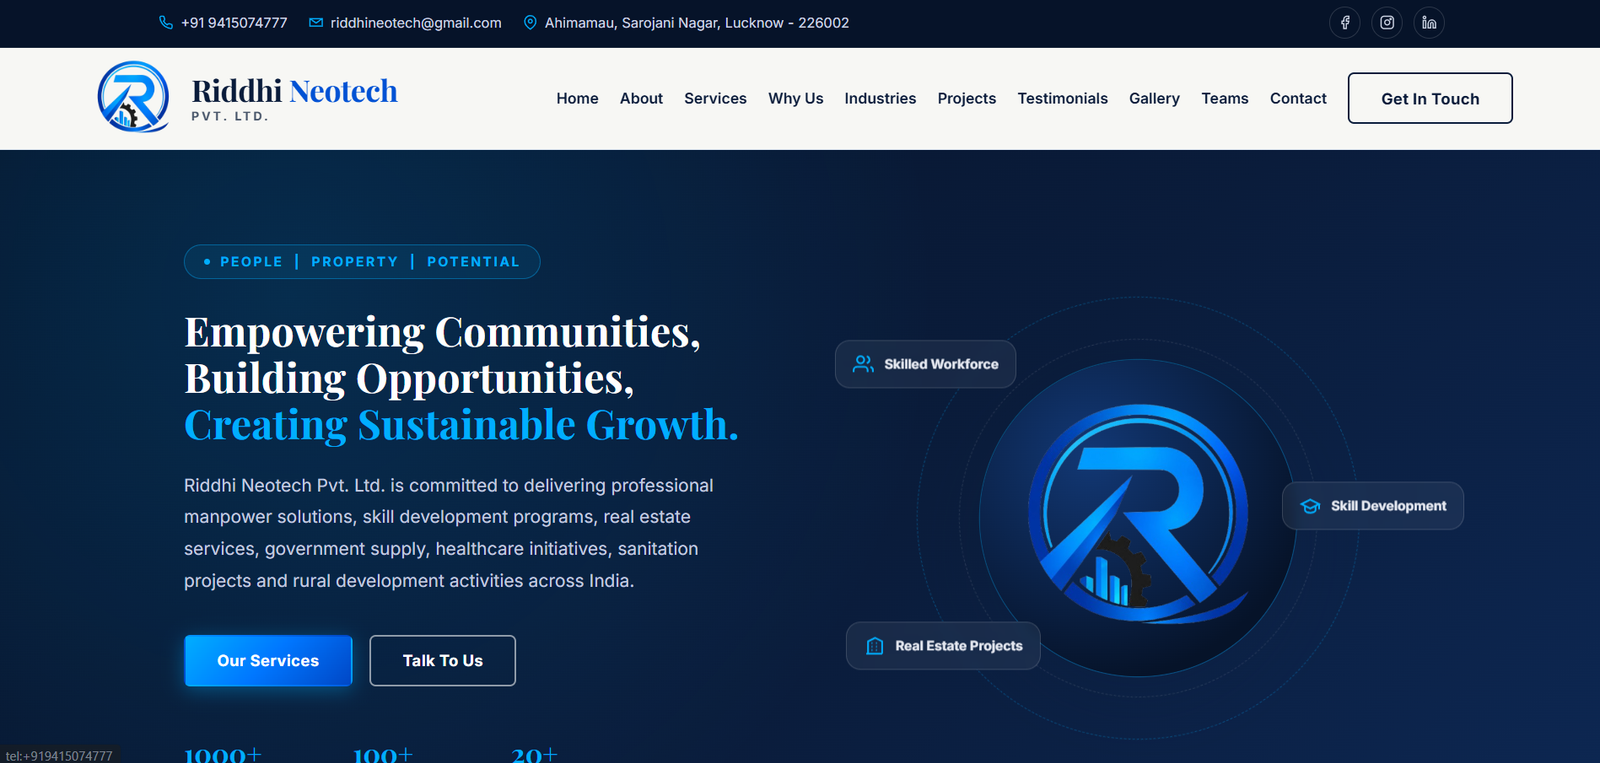
Task: Click the Get In Touch button
Action: point(1430,98)
